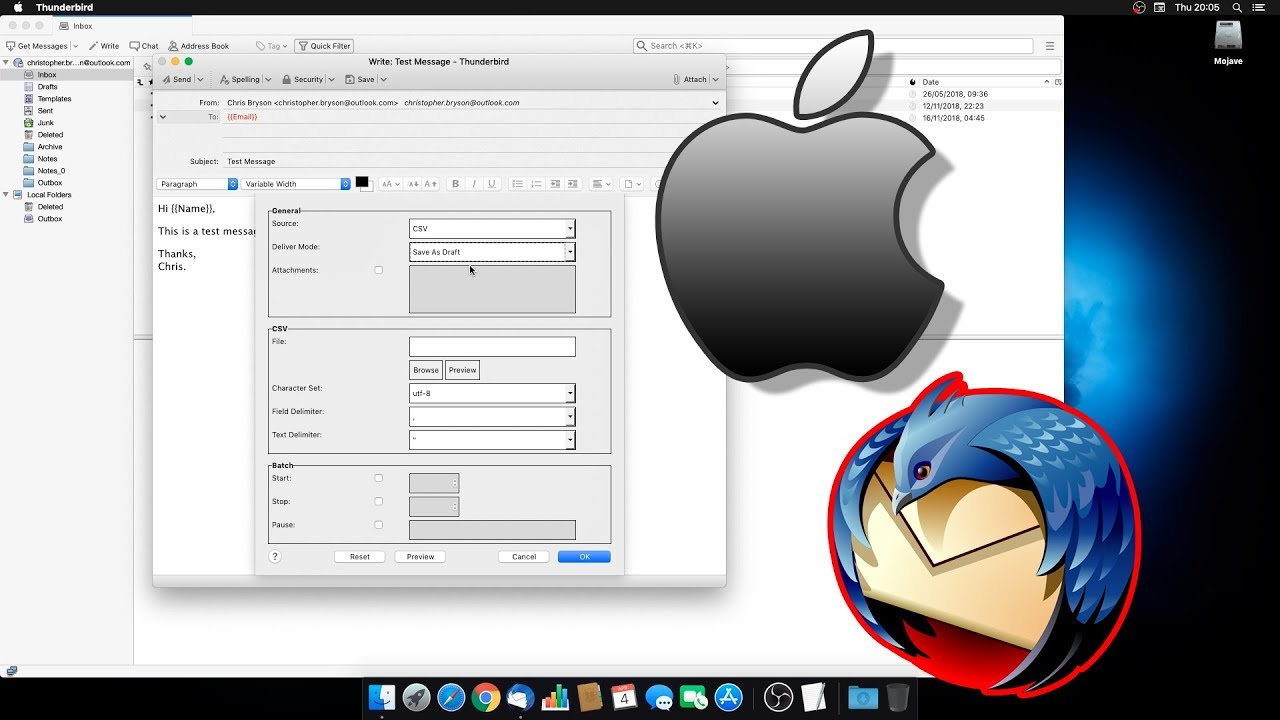This screenshot has width=1280, height=720.
Task: Click the Attach paperclip button
Action: tap(689, 79)
